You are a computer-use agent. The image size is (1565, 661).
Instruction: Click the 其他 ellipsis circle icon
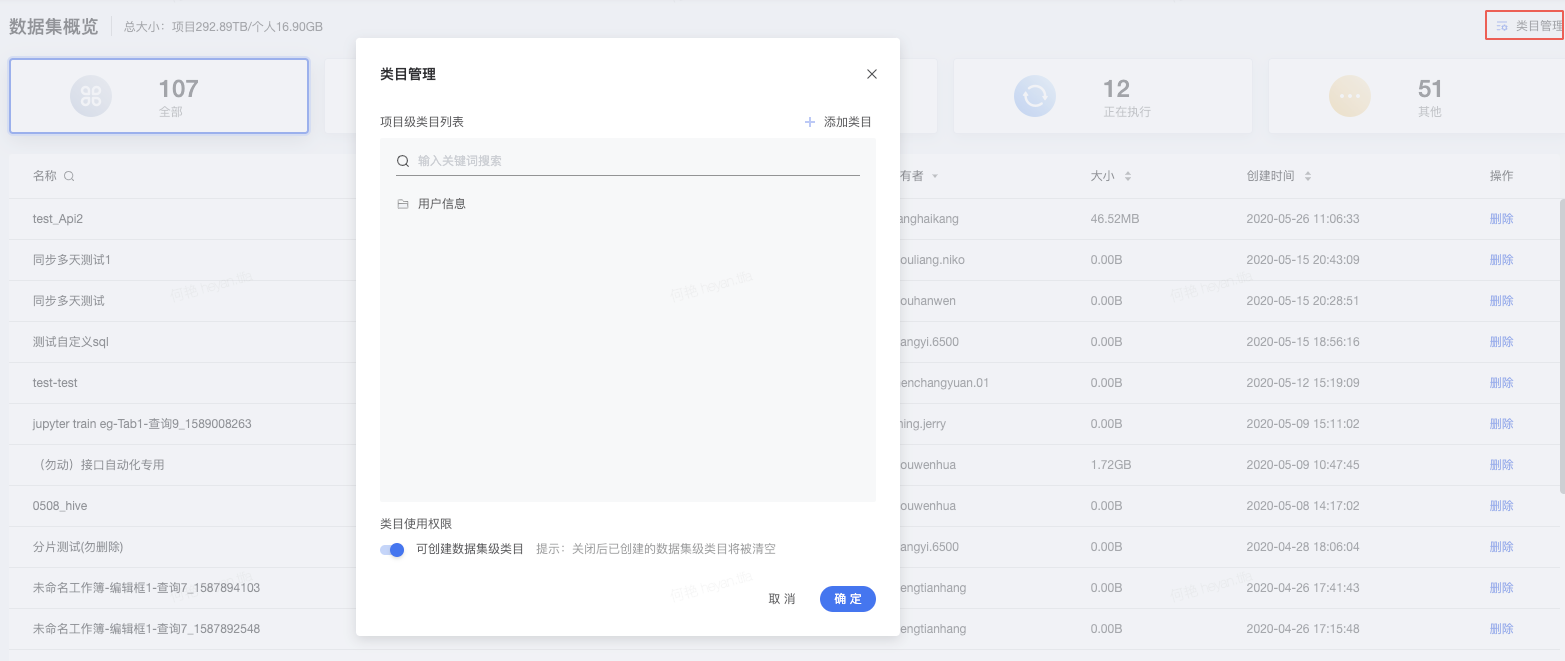tap(1349, 96)
